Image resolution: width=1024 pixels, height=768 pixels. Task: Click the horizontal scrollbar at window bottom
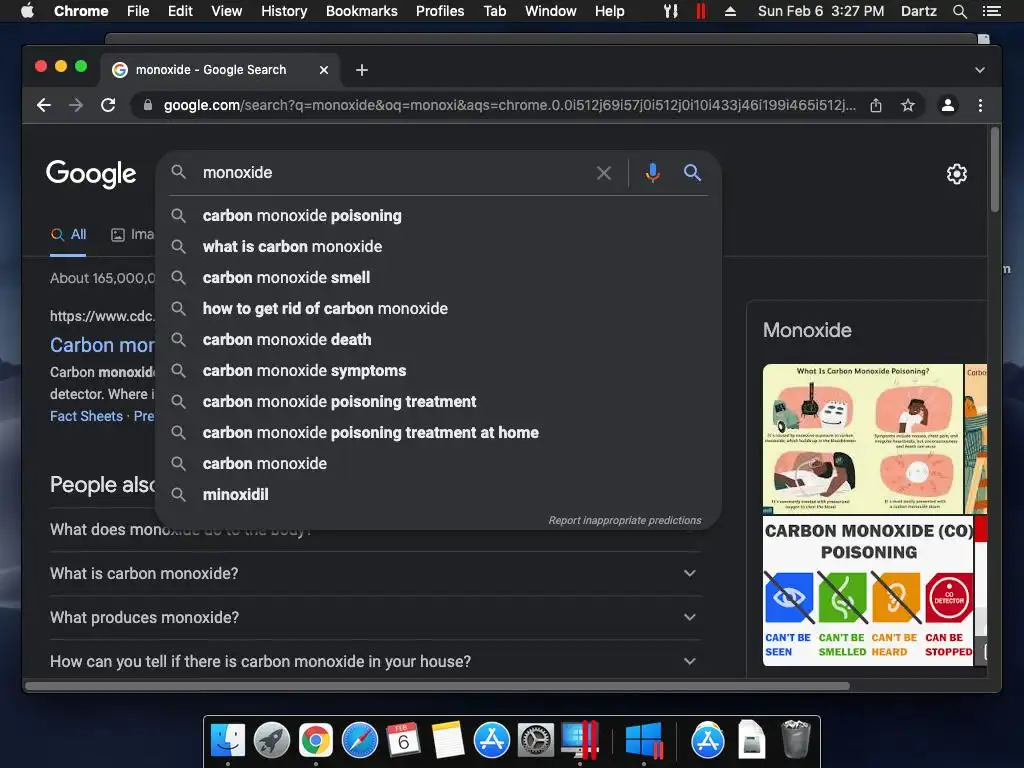click(437, 686)
